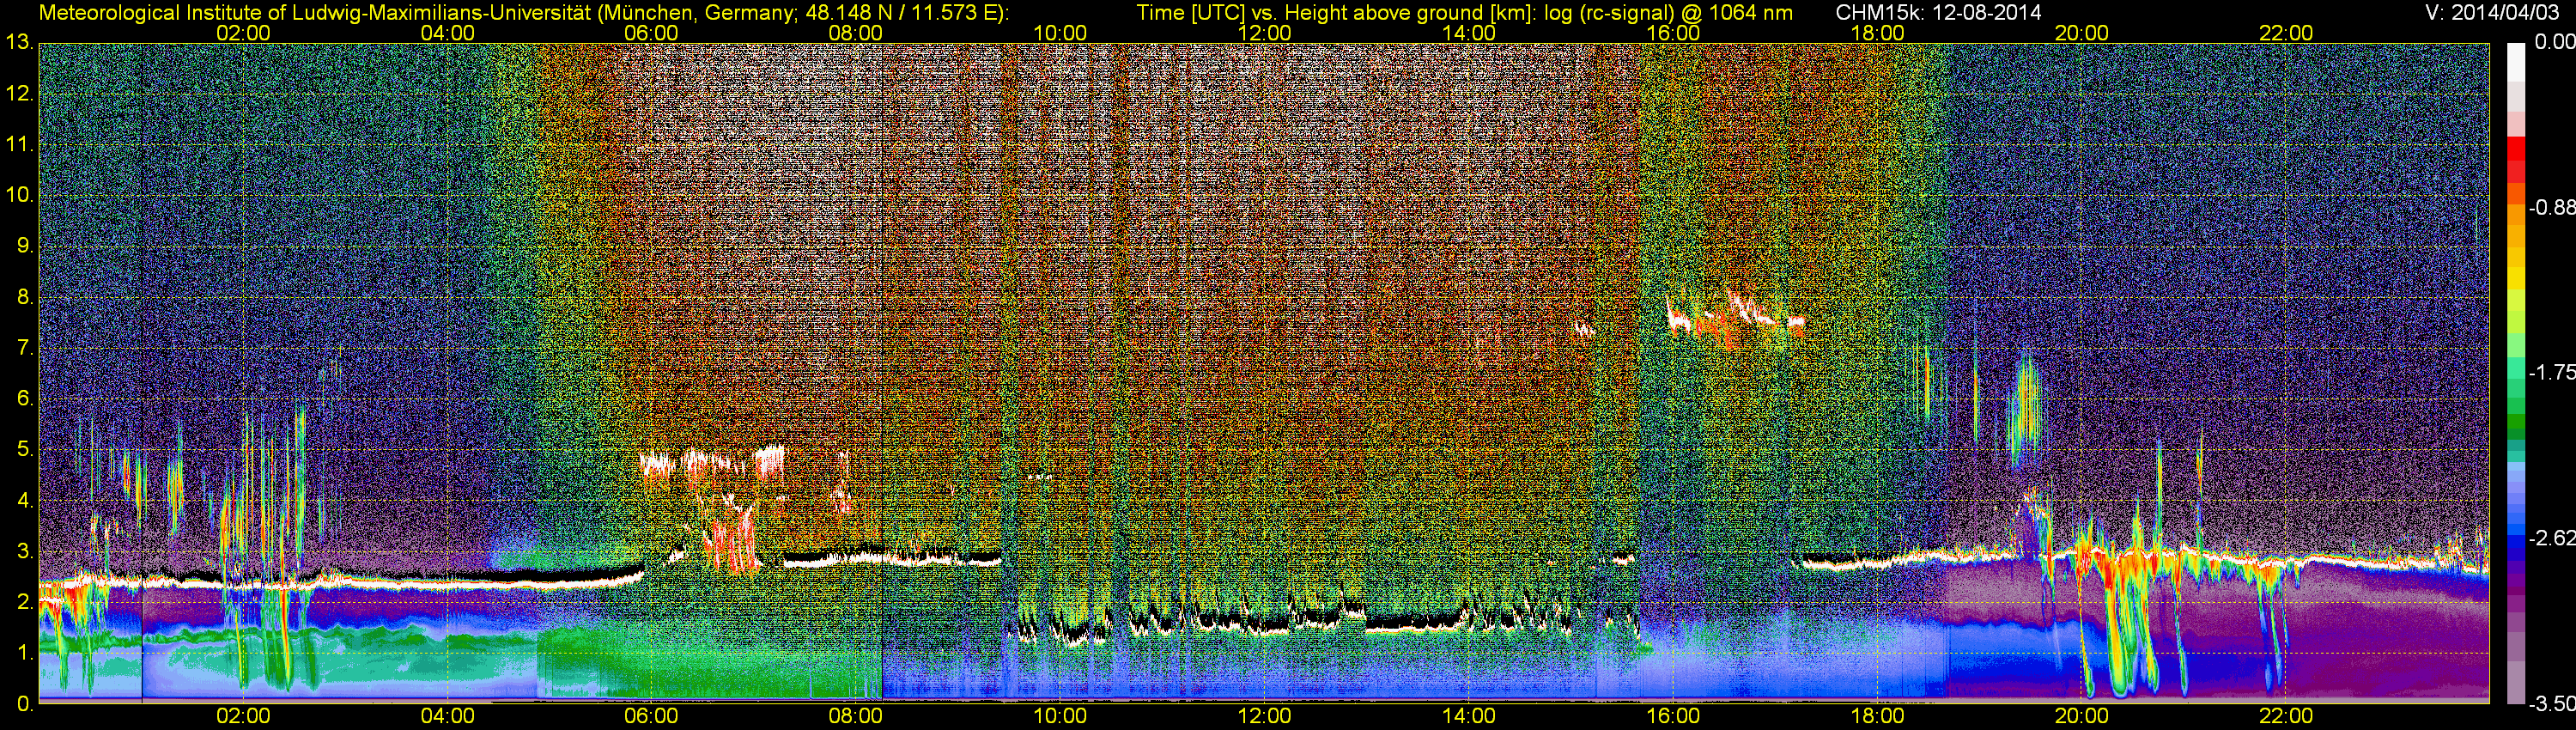Click the 3. km height axis label
Screen dimensions: 2576x730
click(24, 551)
